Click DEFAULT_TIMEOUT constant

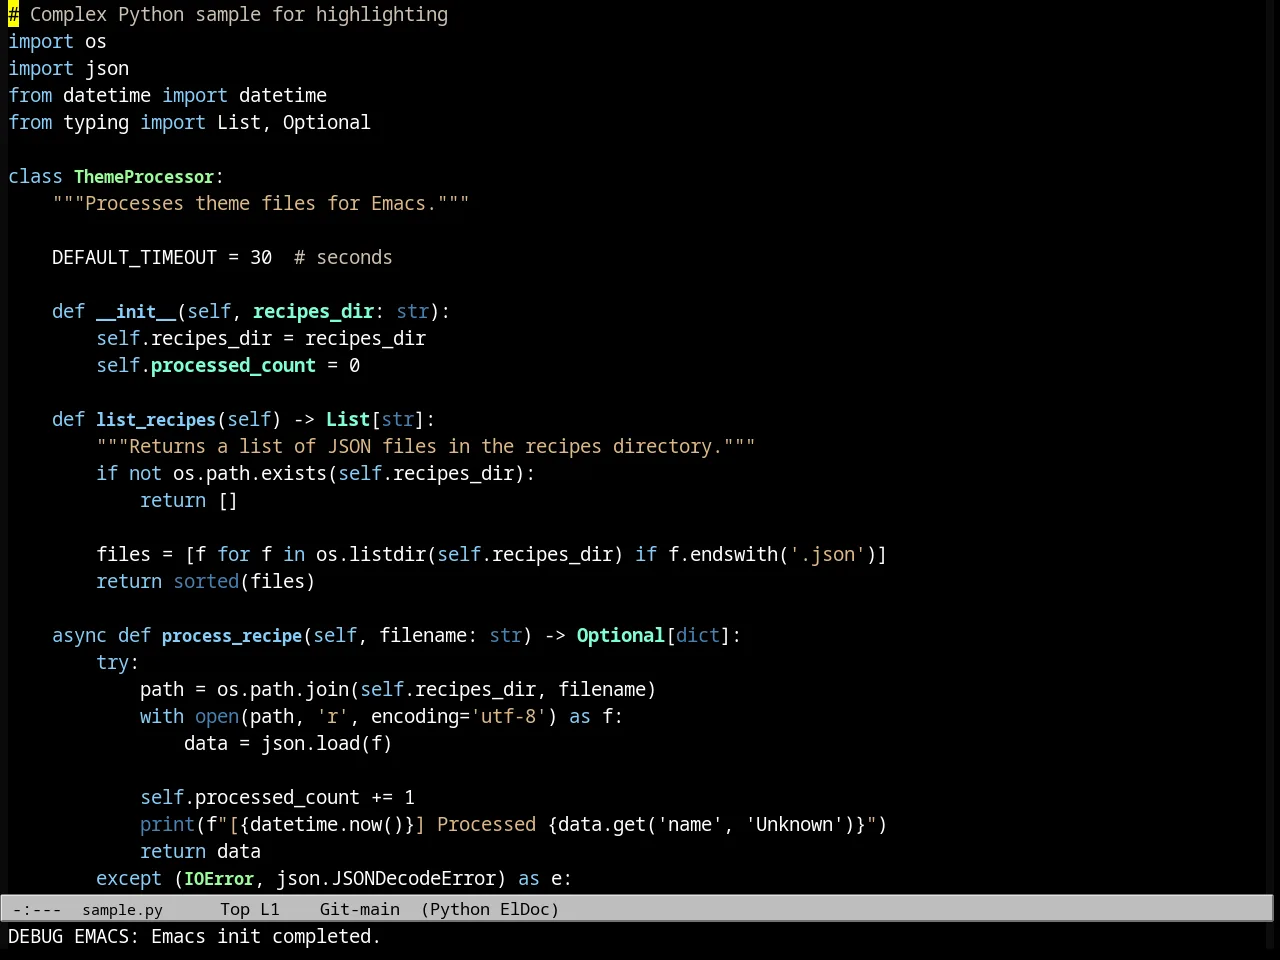coord(134,257)
